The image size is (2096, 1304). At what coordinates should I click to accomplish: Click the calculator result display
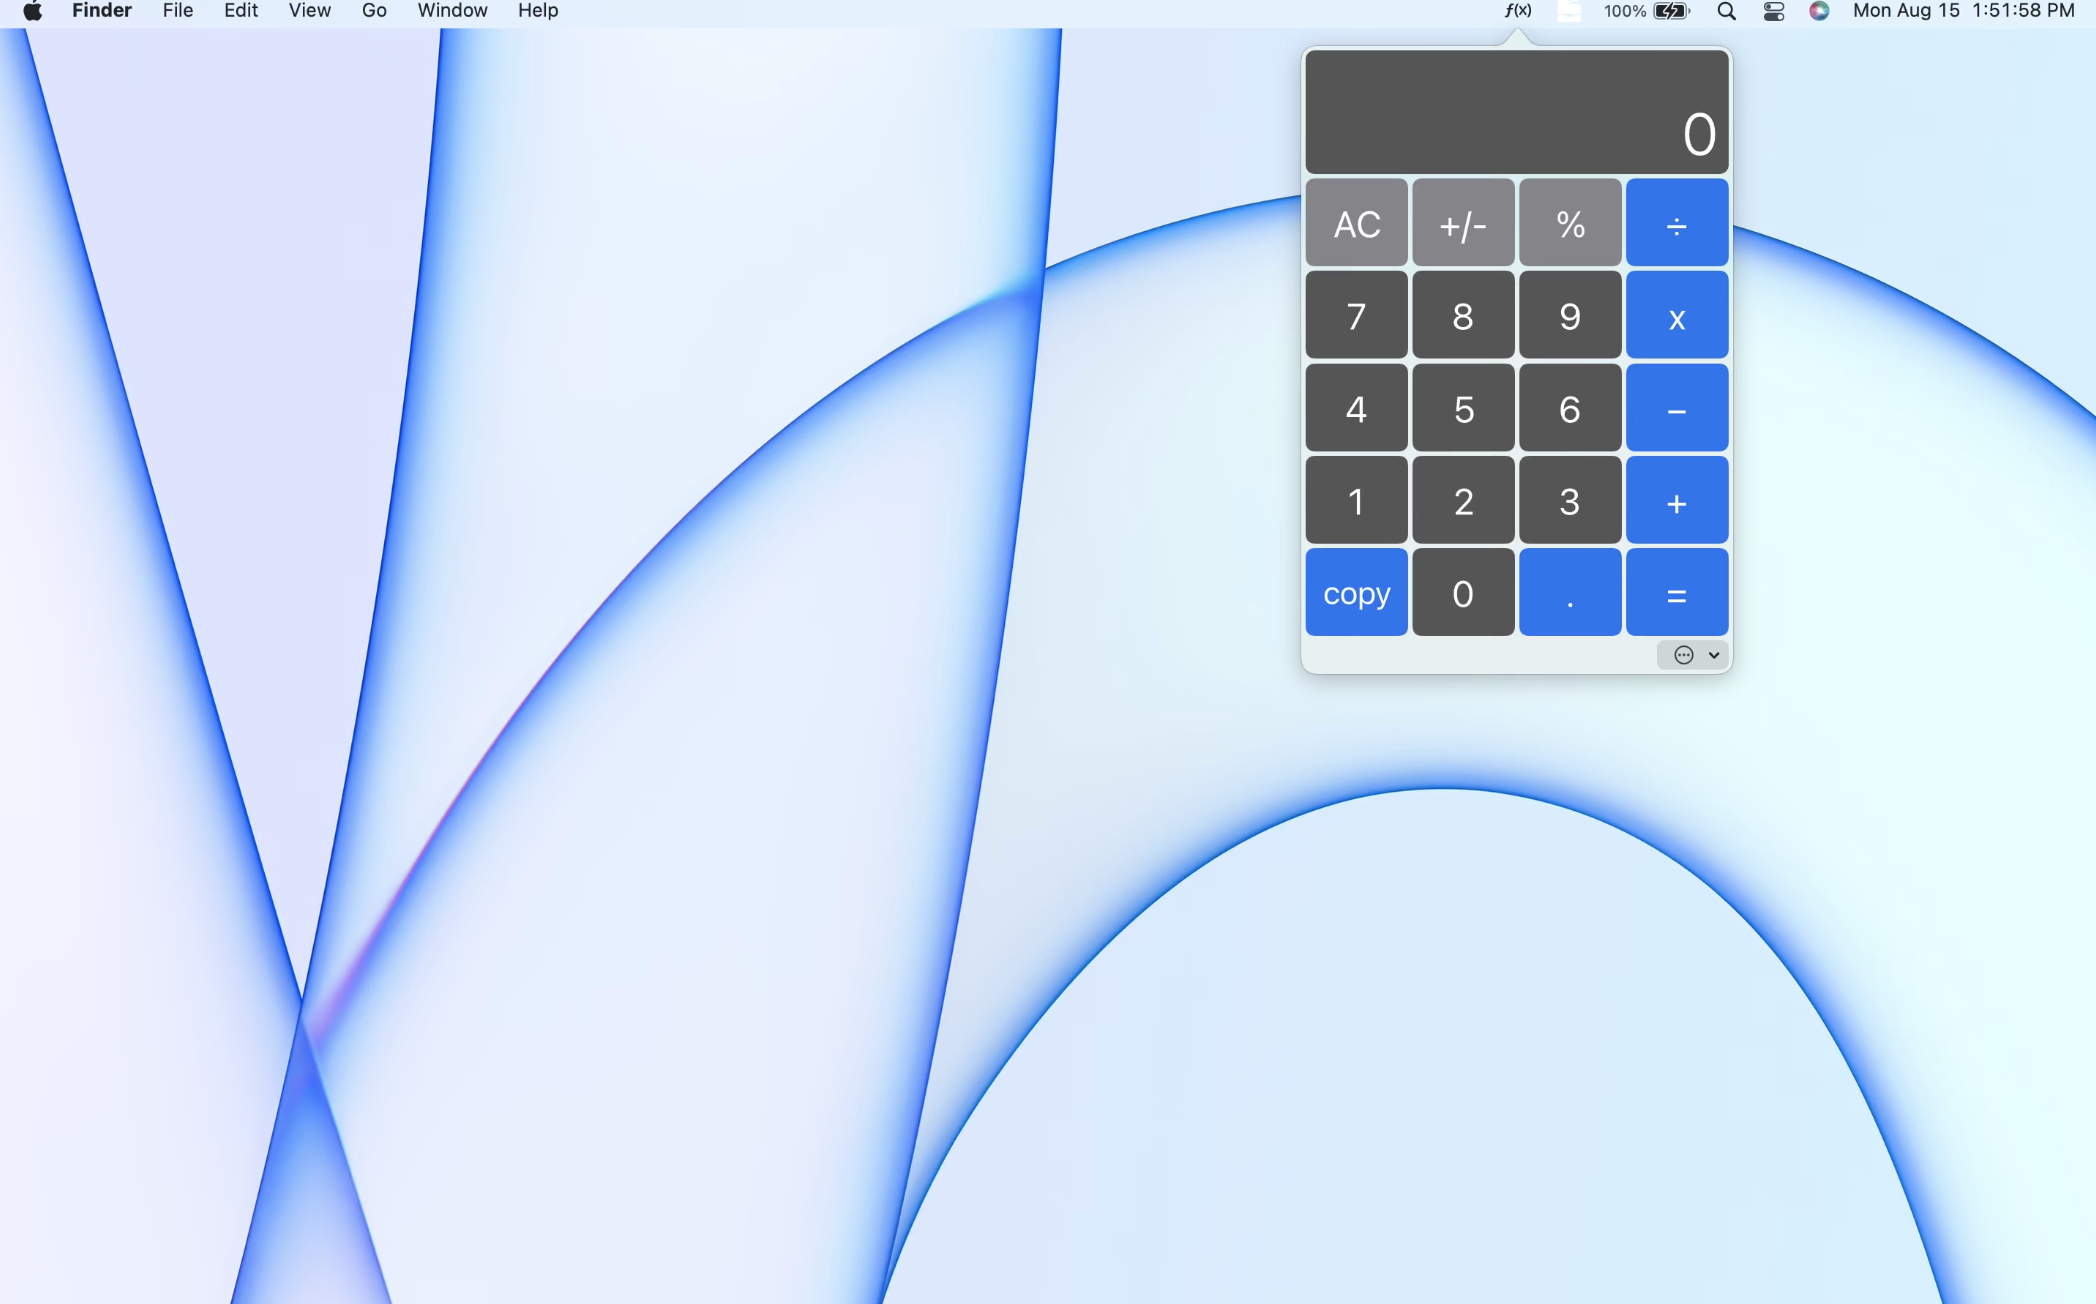tap(1516, 112)
